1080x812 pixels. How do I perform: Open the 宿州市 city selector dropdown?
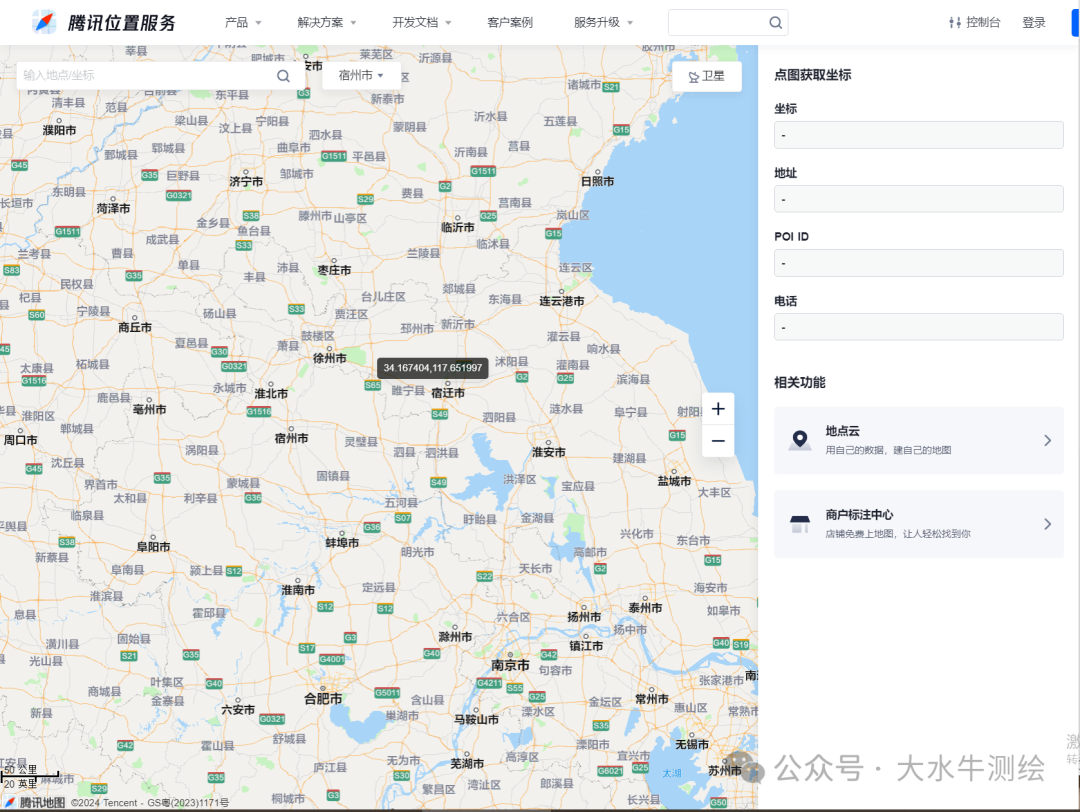361,75
